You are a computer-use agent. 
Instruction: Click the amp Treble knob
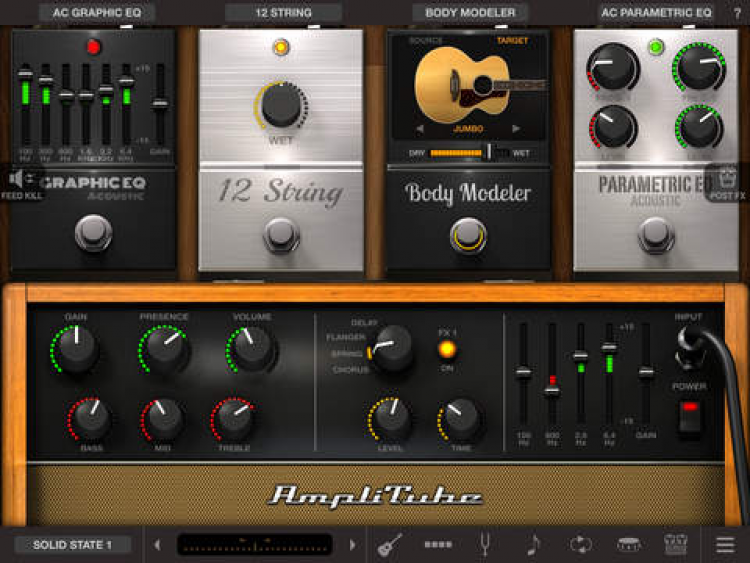coord(233,419)
